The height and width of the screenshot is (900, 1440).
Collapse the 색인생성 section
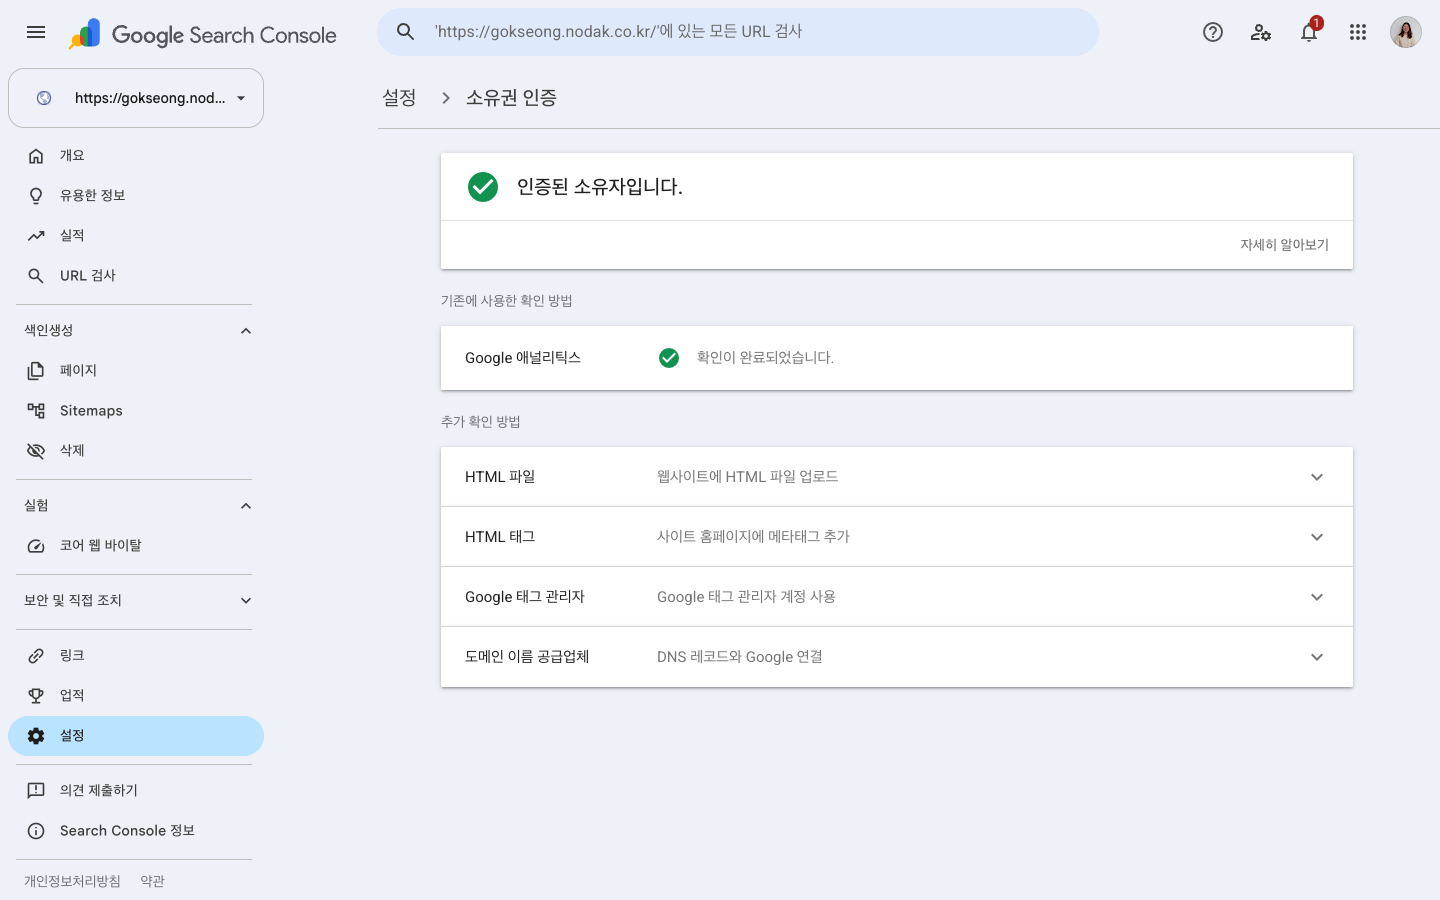pyautogui.click(x=246, y=331)
